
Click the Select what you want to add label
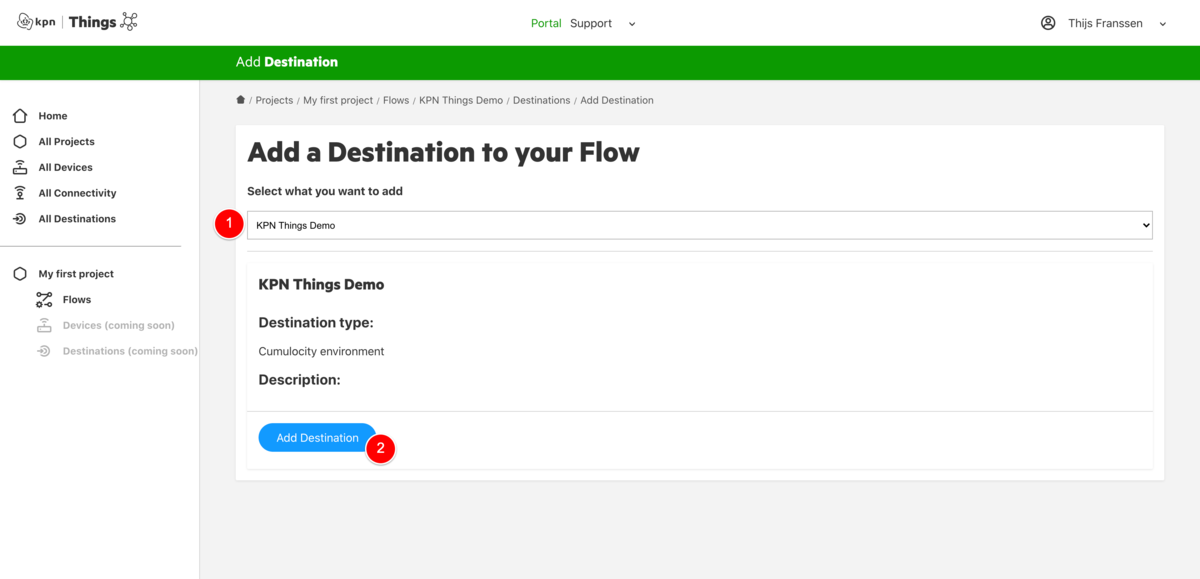pyautogui.click(x=325, y=191)
